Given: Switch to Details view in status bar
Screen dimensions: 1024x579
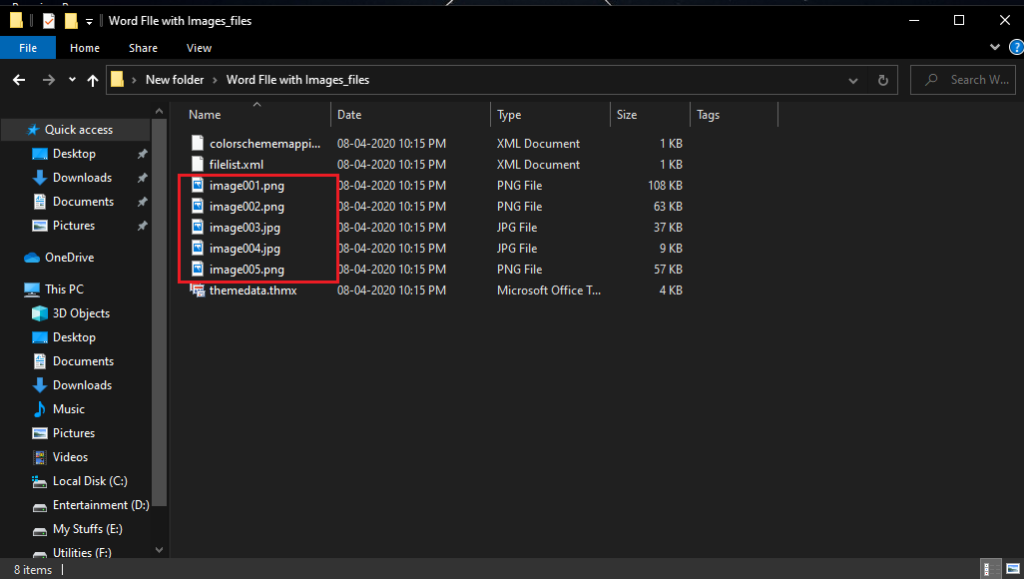Looking at the screenshot, I should [x=990, y=569].
